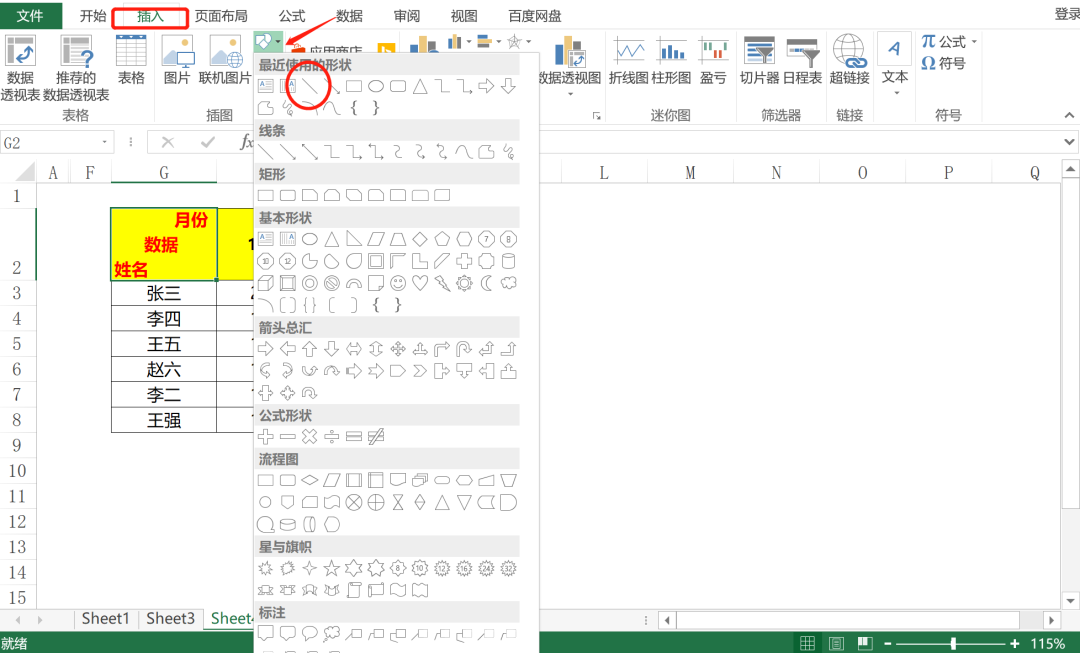Switch to Sheet1 tab
Image resolution: width=1080 pixels, height=653 pixels.
point(105,619)
